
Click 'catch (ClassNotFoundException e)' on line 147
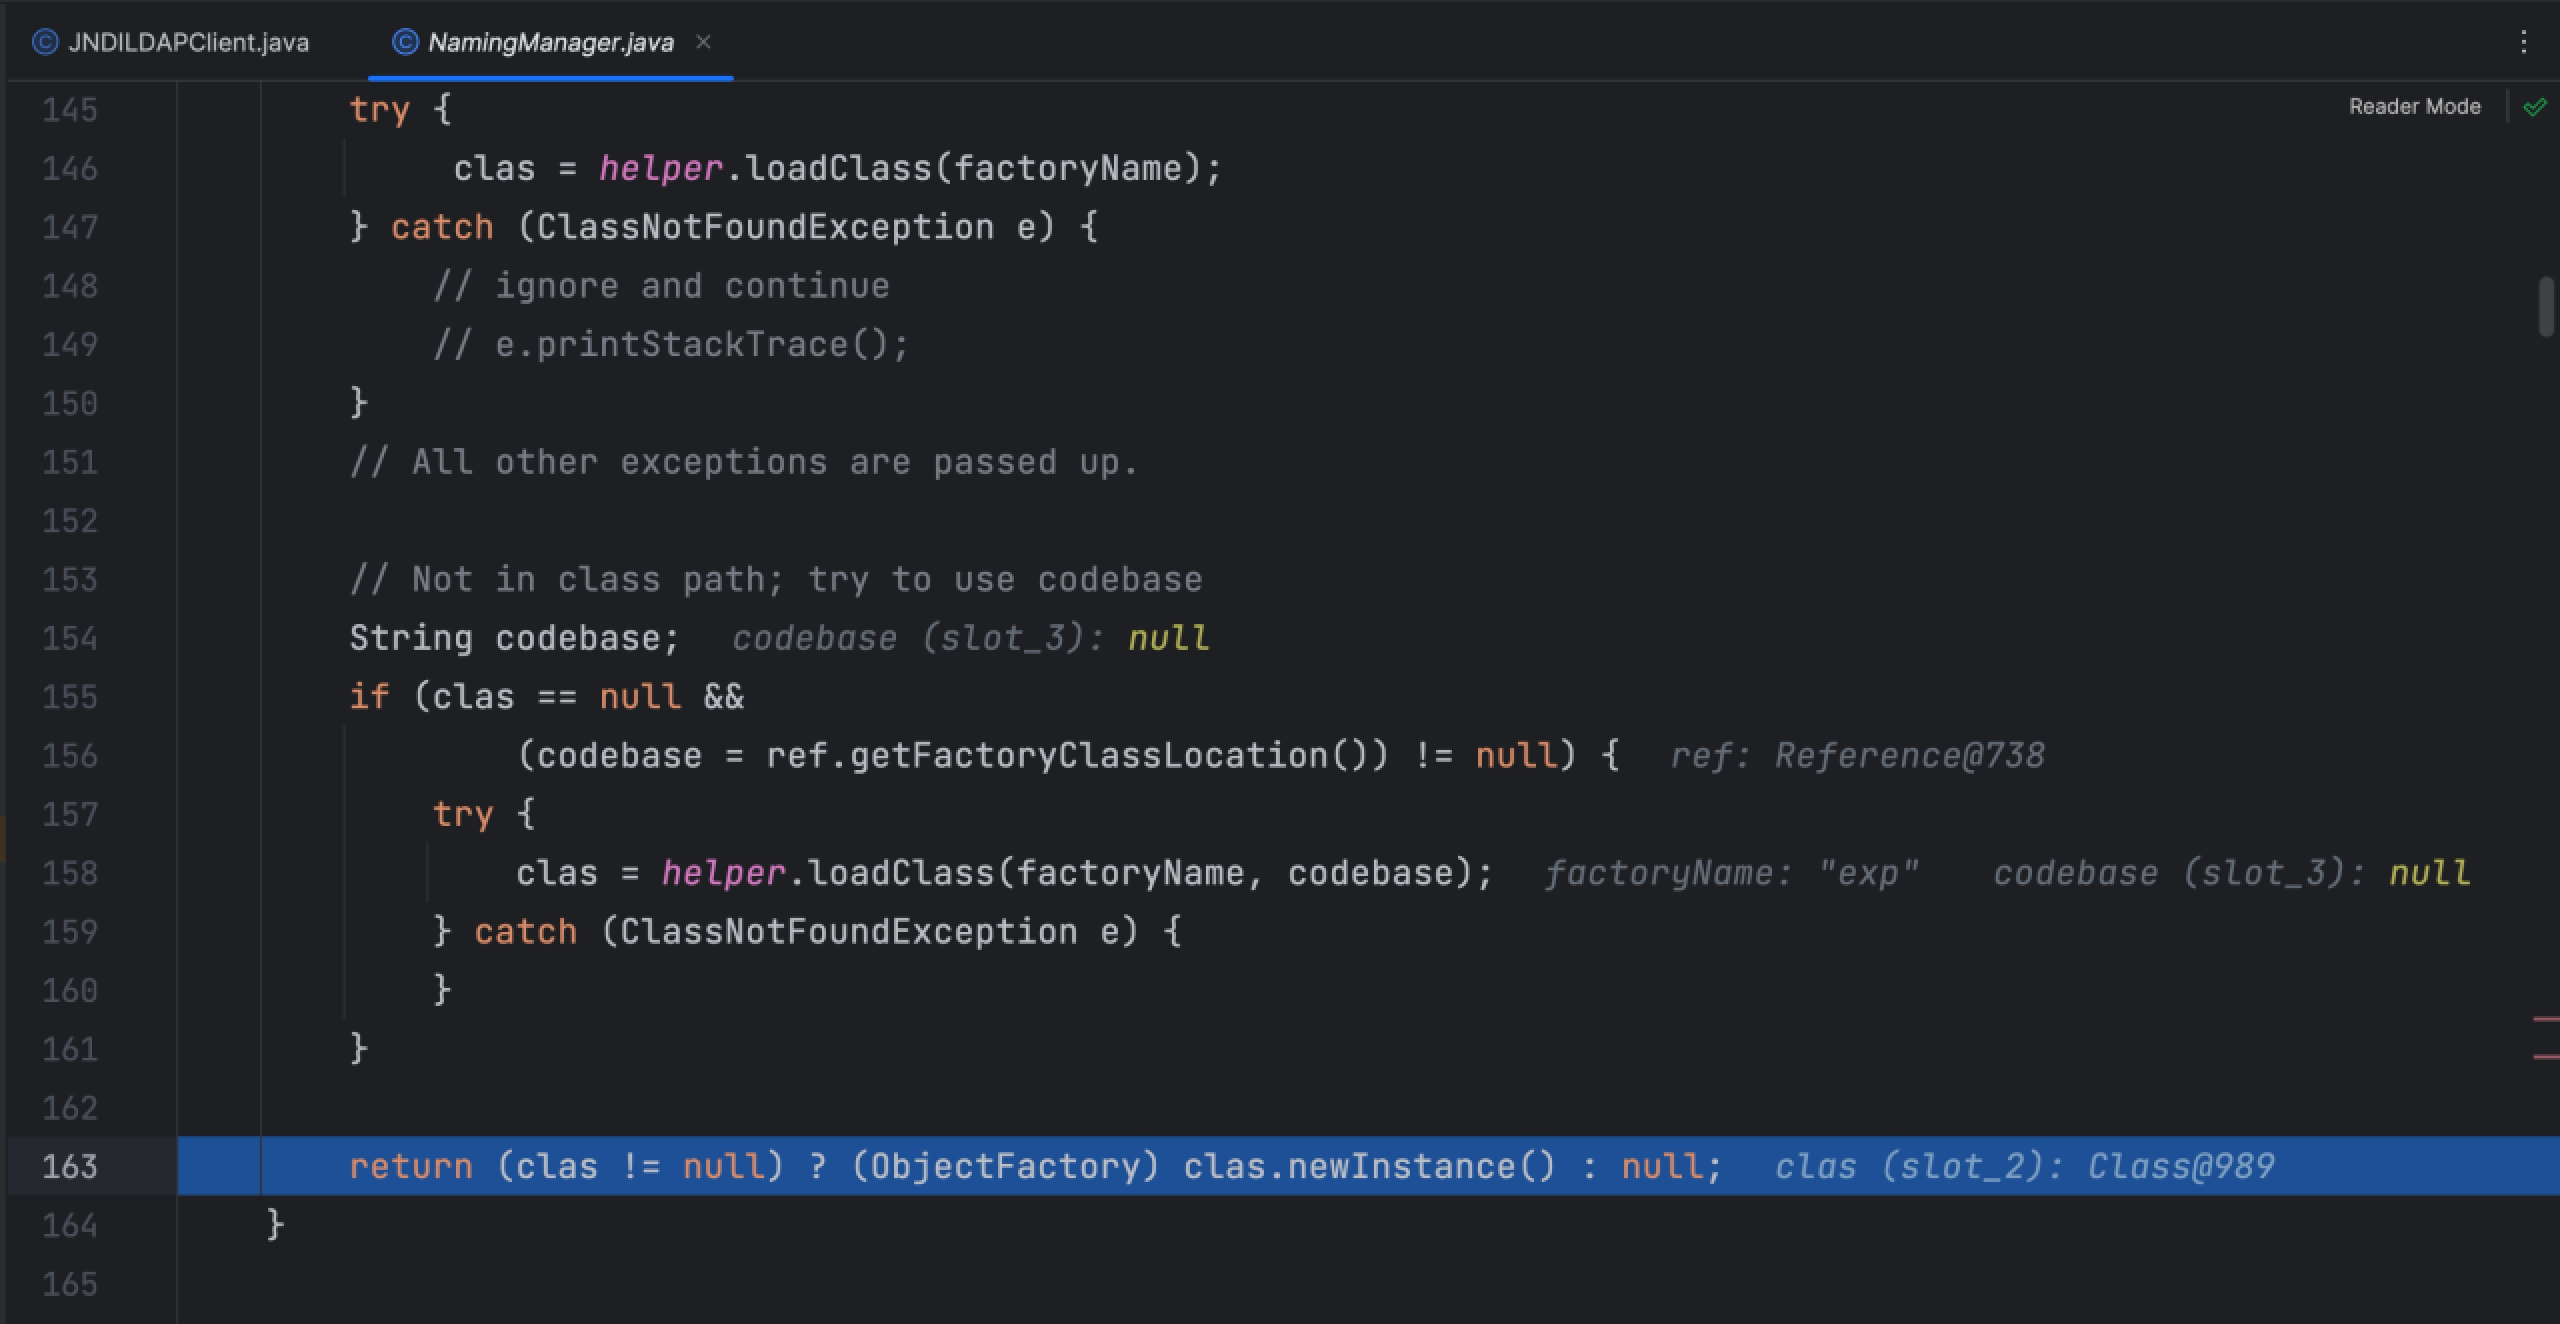[x=723, y=227]
